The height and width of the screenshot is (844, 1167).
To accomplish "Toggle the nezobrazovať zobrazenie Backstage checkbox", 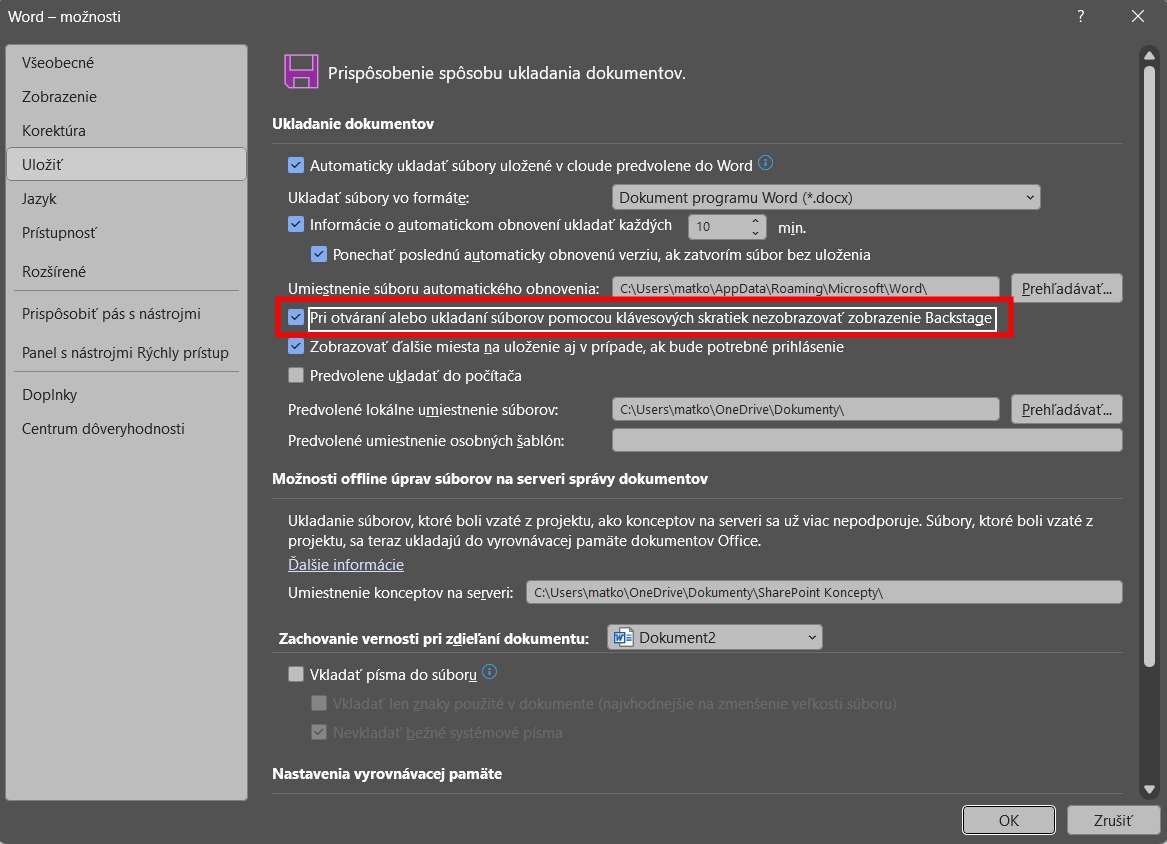I will [x=296, y=318].
